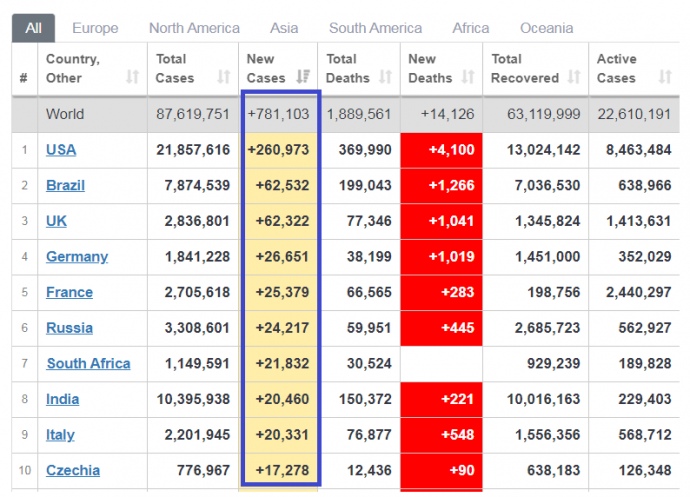Open the North America tab
Viewport: 690px width, 497px height.
point(194,28)
